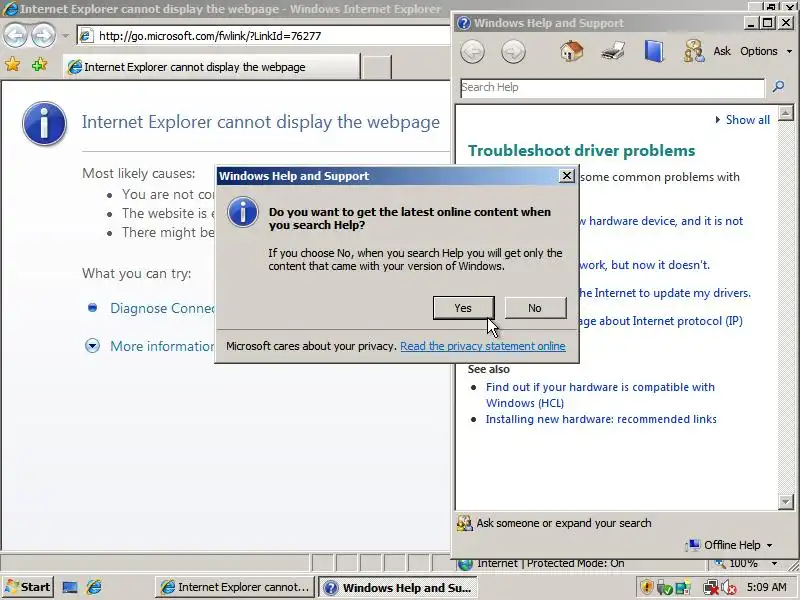
Task: Switch to Internet Explorer taskbar button
Action: (x=235, y=587)
